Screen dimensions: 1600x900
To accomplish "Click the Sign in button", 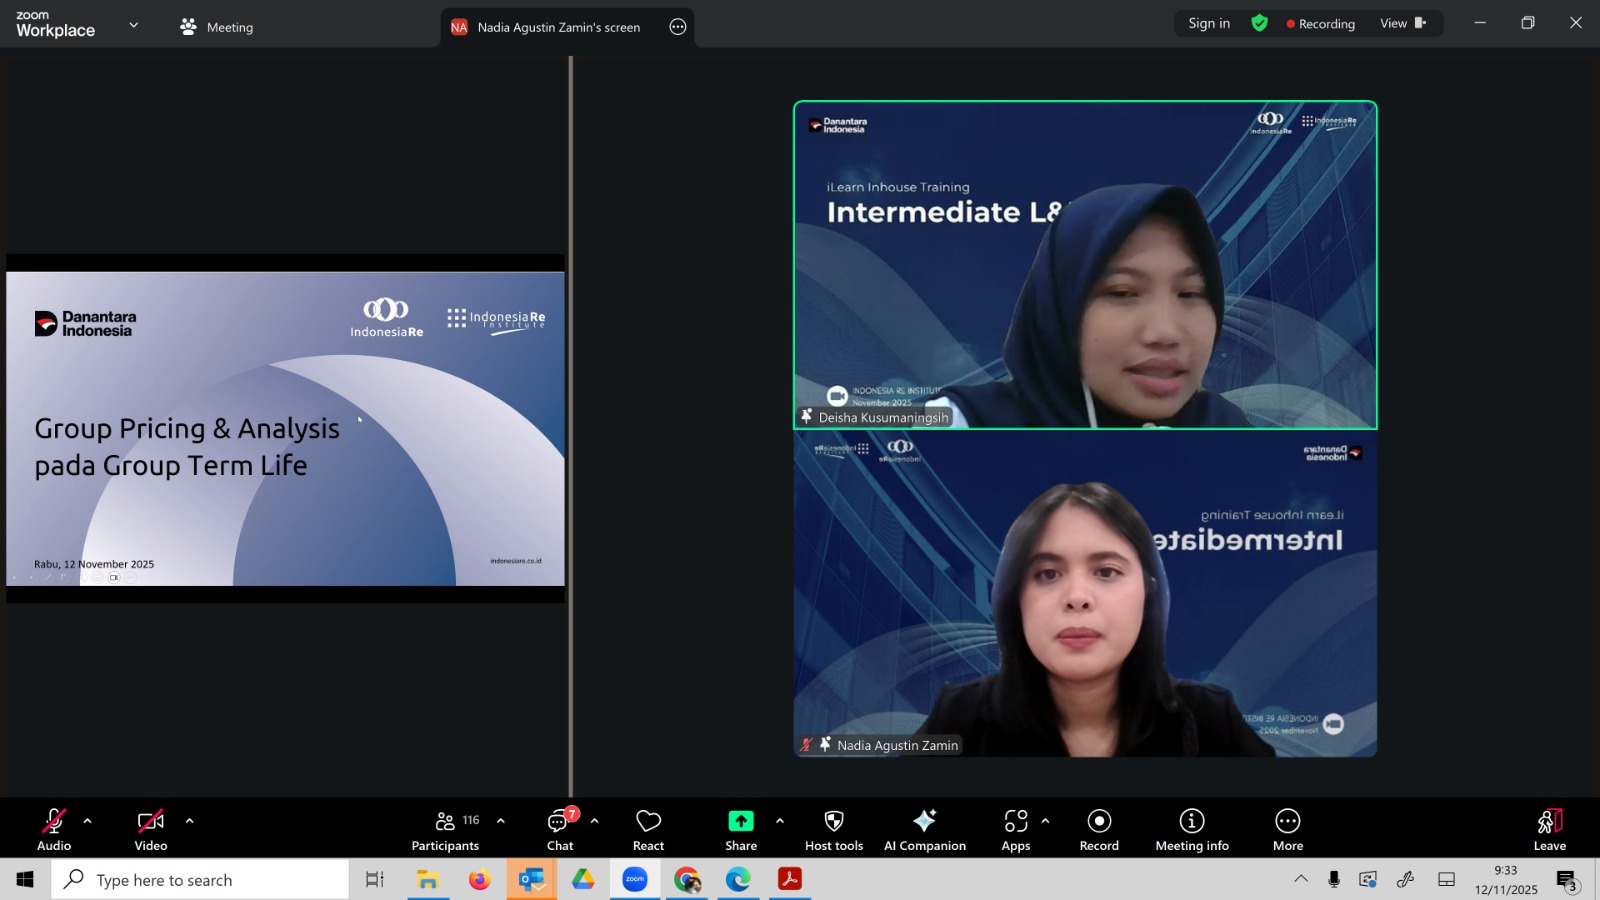I will click(x=1209, y=24).
